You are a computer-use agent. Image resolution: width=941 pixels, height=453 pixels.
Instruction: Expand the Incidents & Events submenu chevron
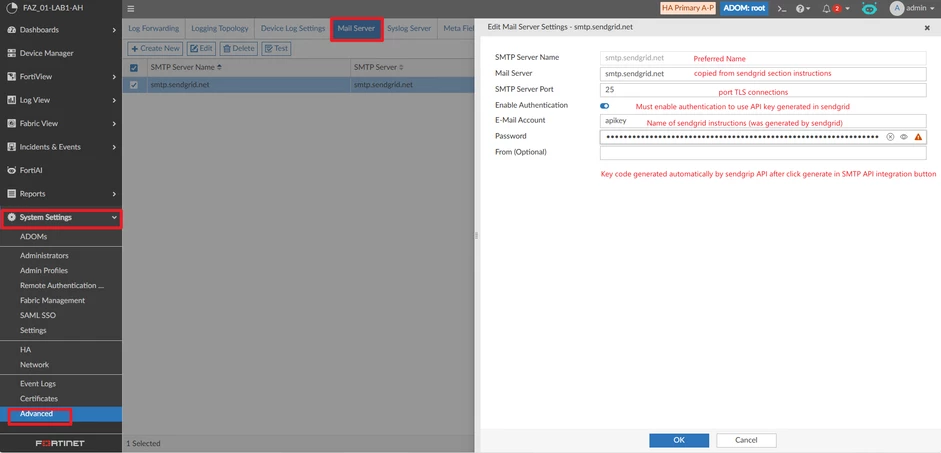[x=114, y=147]
